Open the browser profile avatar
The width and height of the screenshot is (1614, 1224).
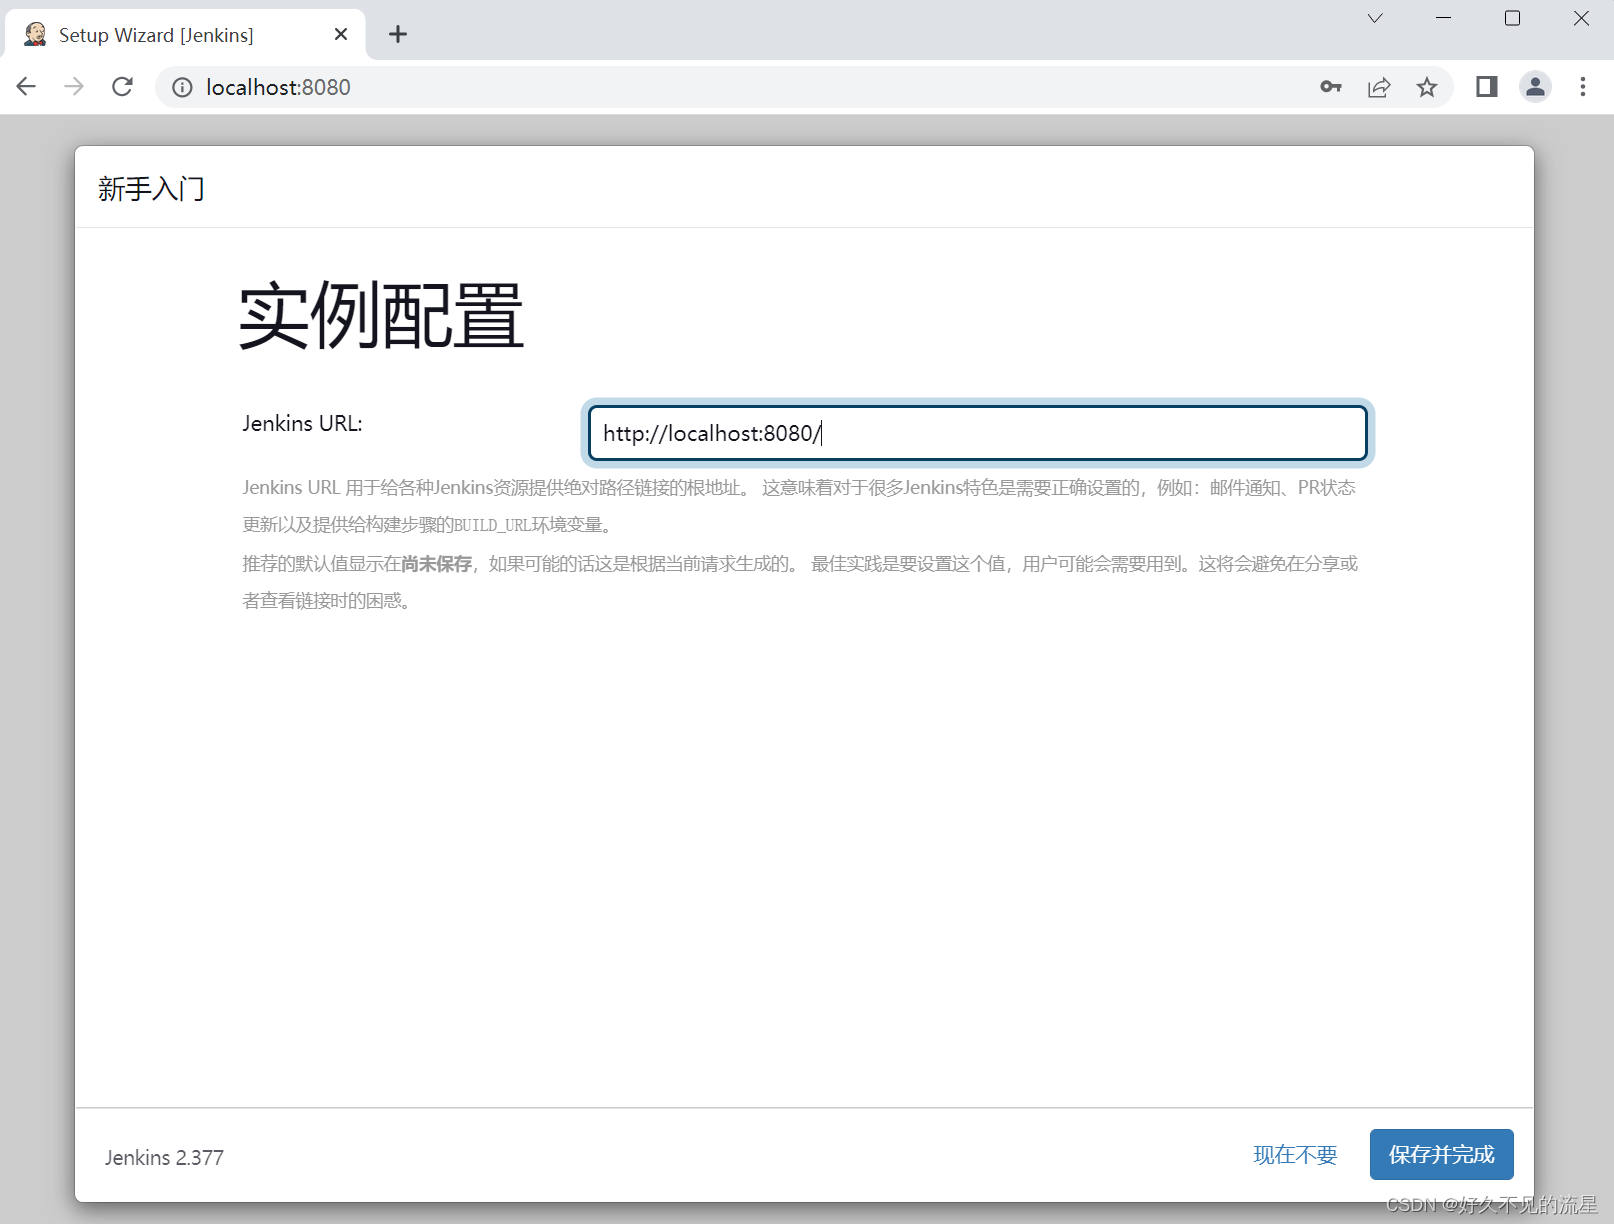point(1535,87)
